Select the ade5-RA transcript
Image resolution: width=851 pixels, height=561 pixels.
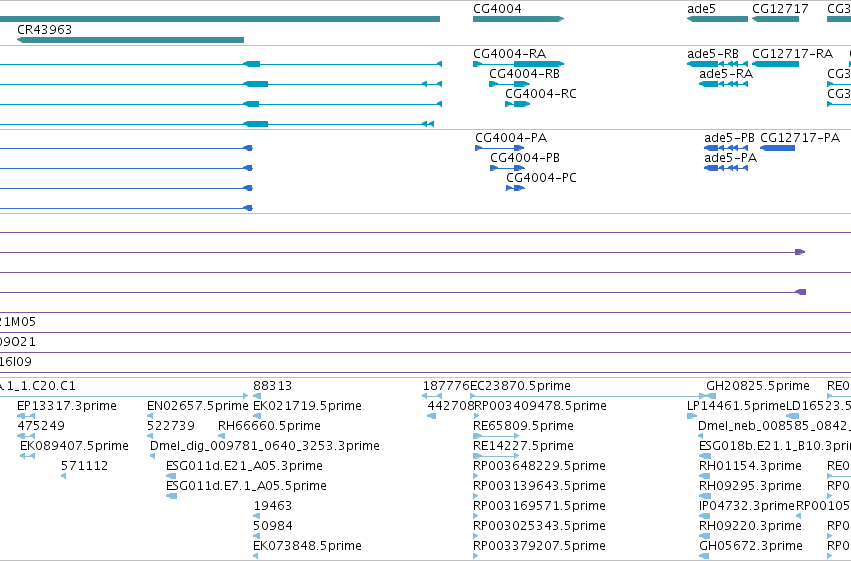point(723,84)
